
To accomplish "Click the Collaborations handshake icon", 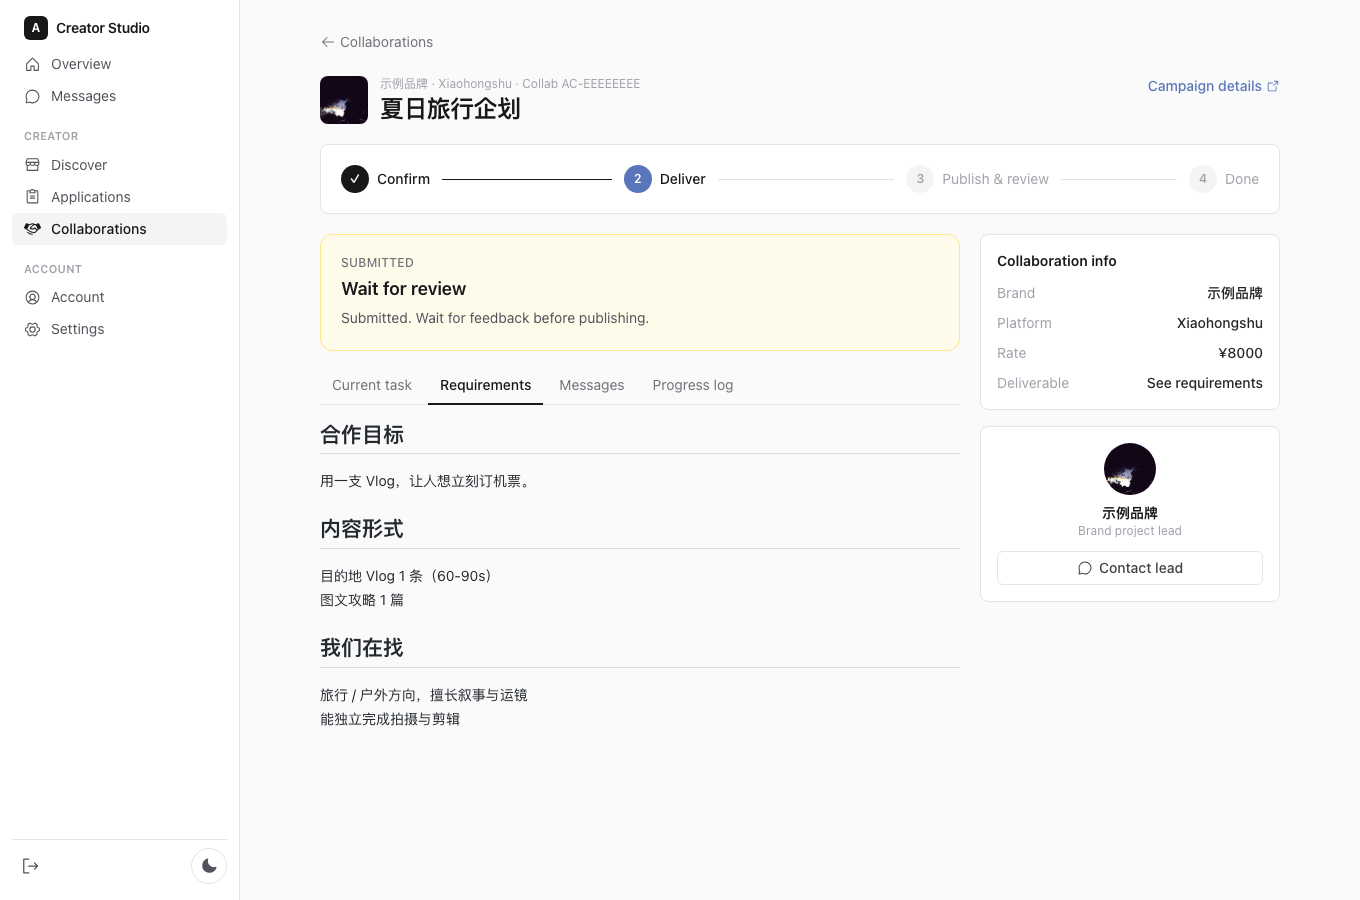I will (32, 229).
